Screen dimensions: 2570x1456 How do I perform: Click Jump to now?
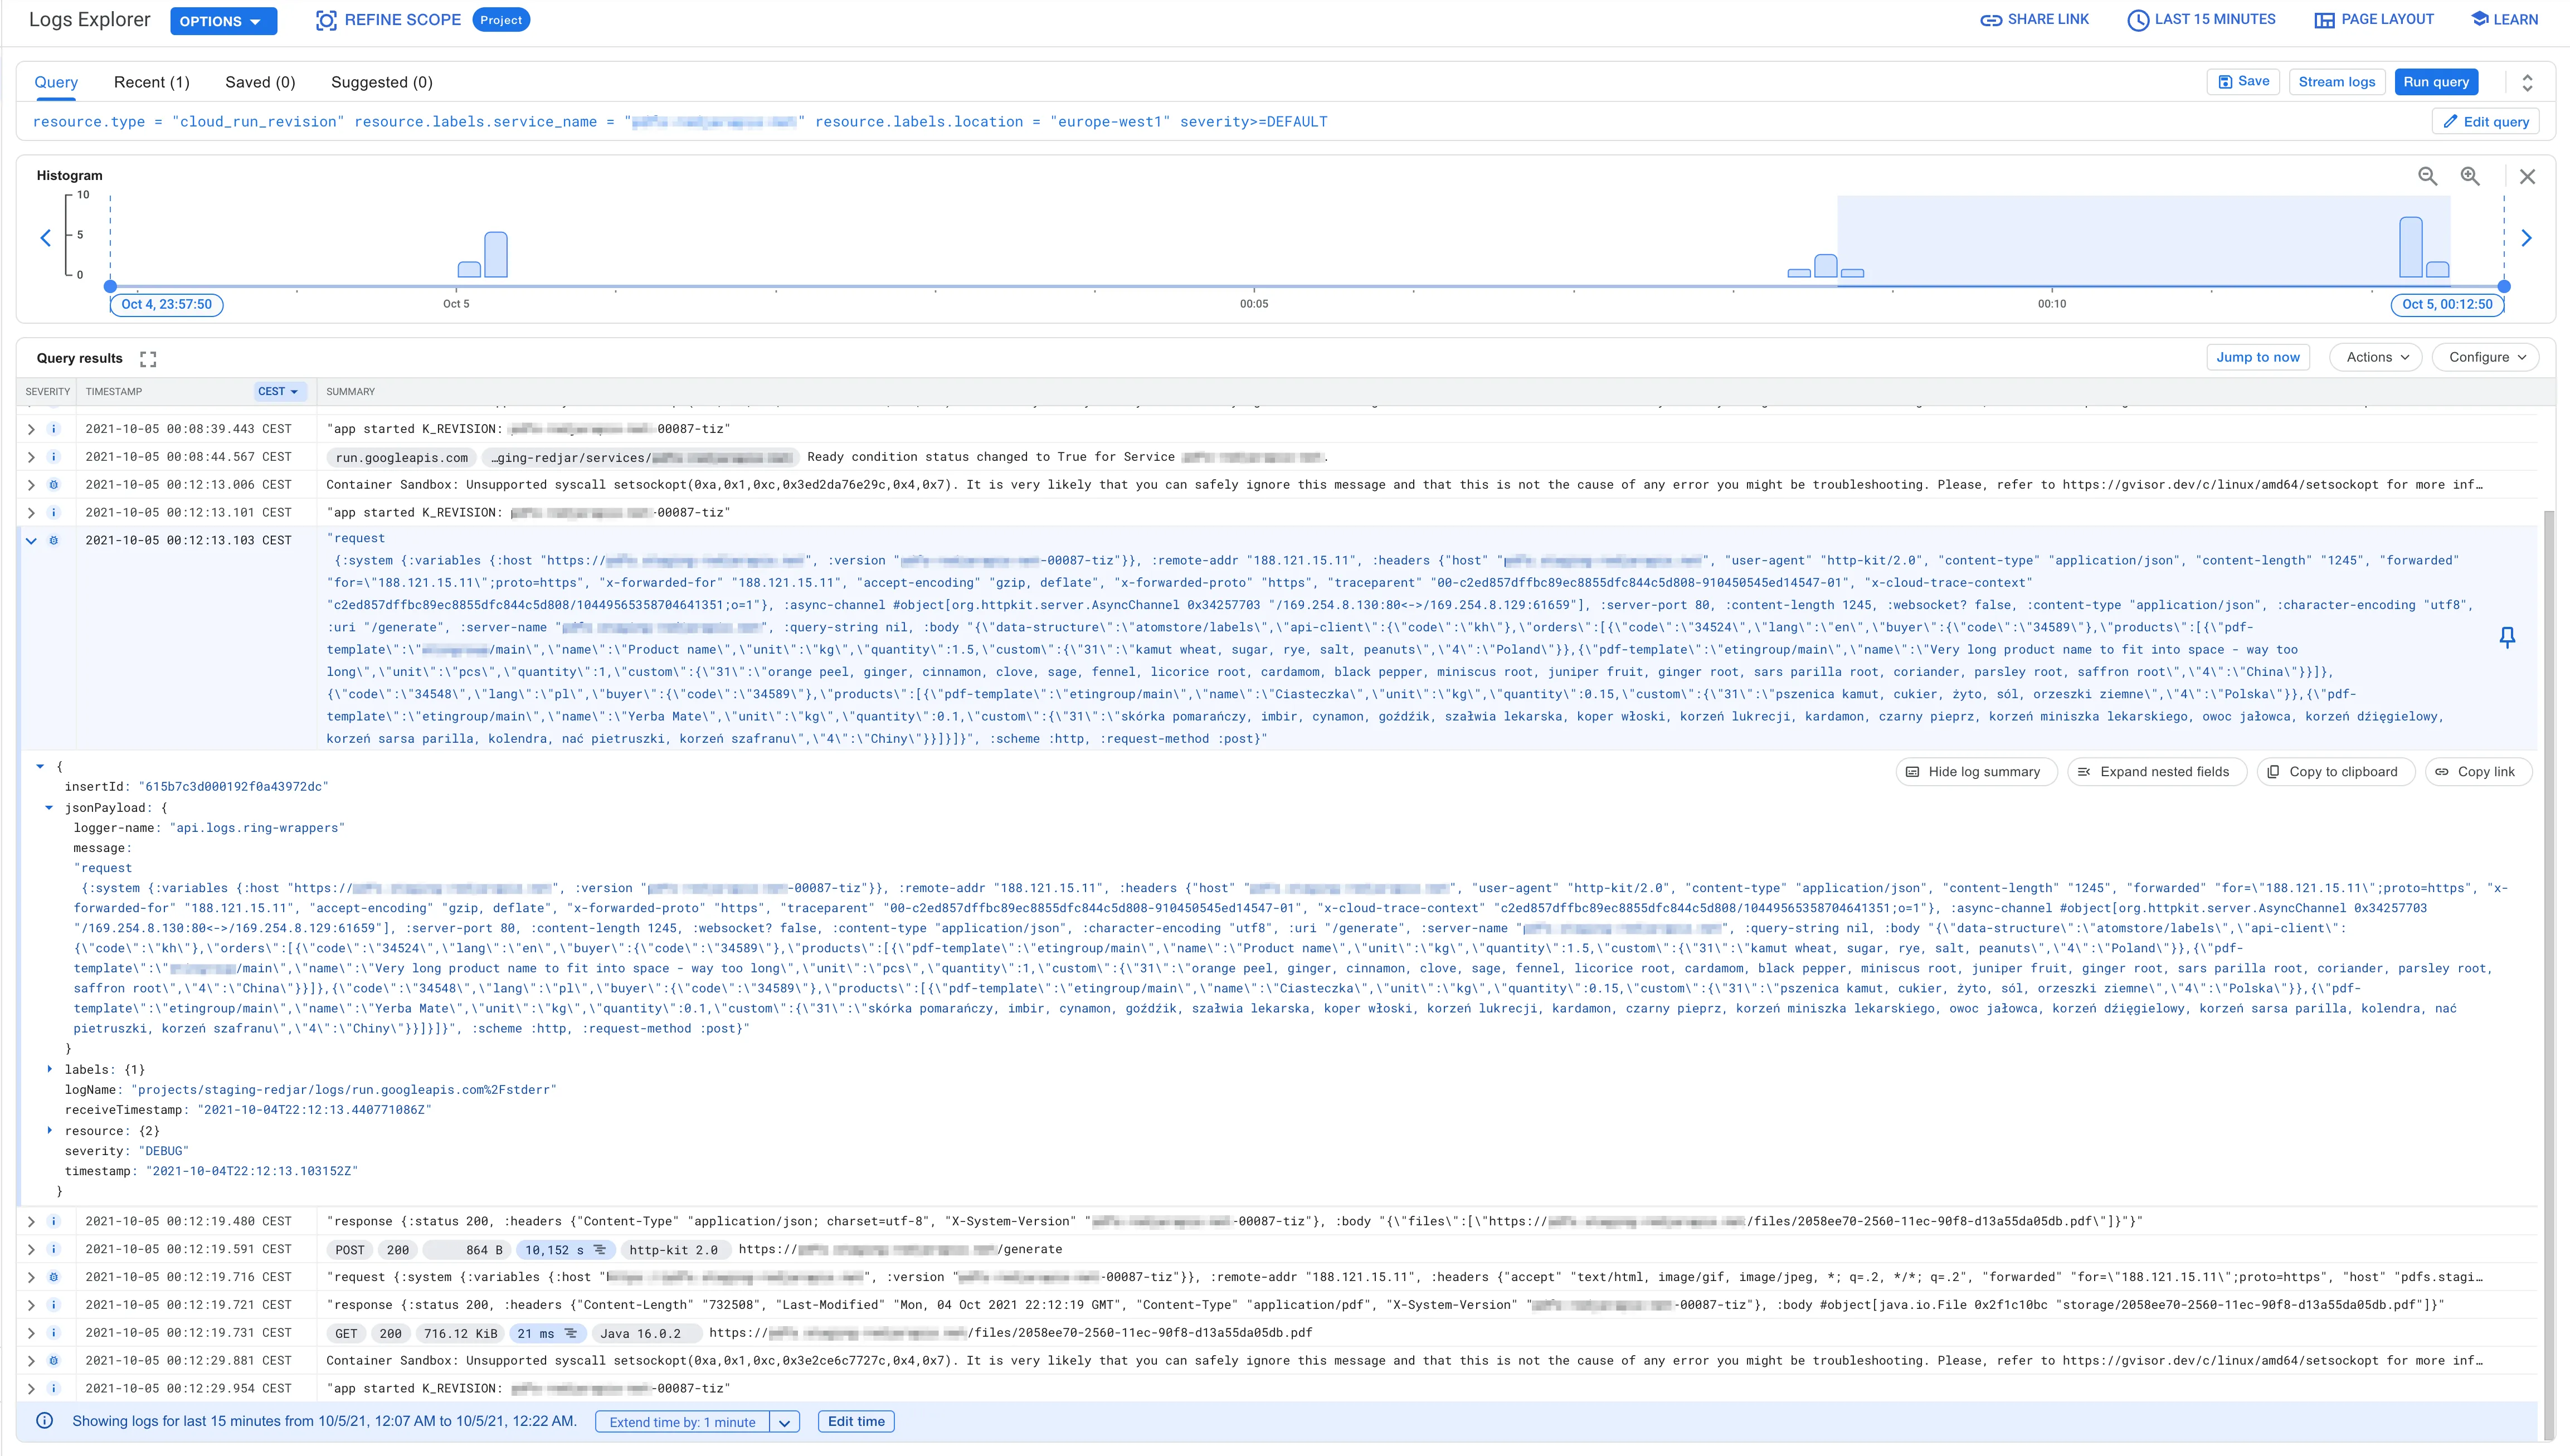coord(2258,357)
